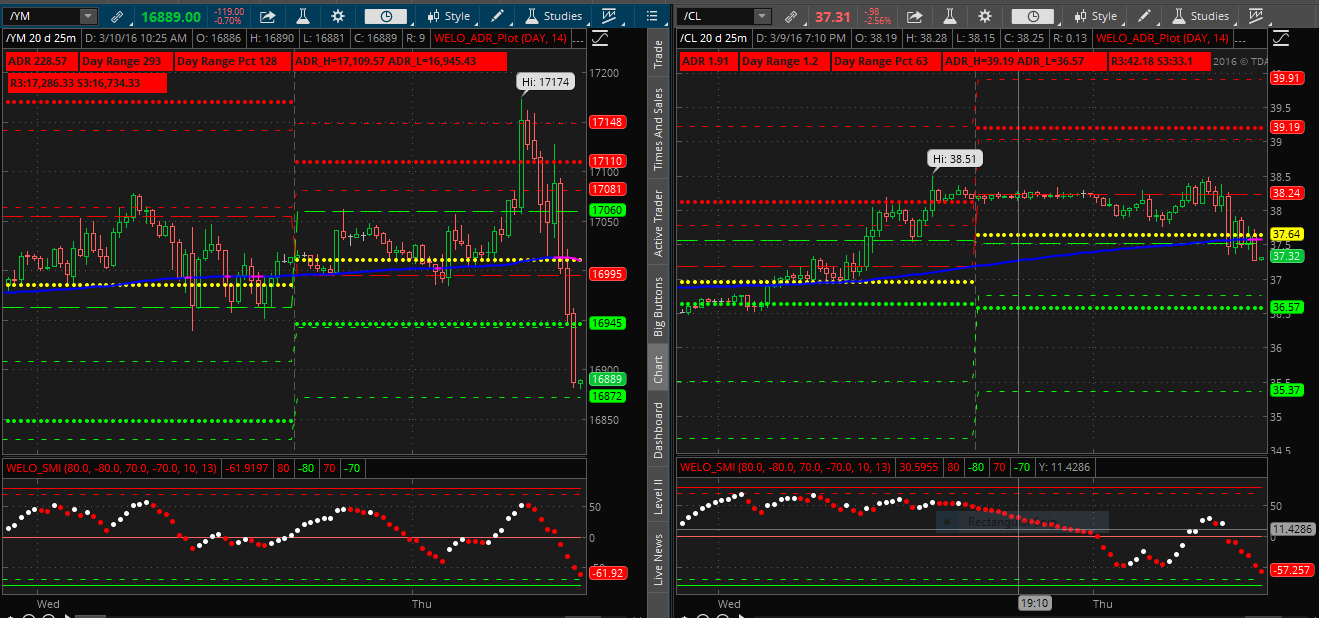Open the time frame clock button on /CL chart
Screen dimensions: 1319x618
click(x=1033, y=17)
